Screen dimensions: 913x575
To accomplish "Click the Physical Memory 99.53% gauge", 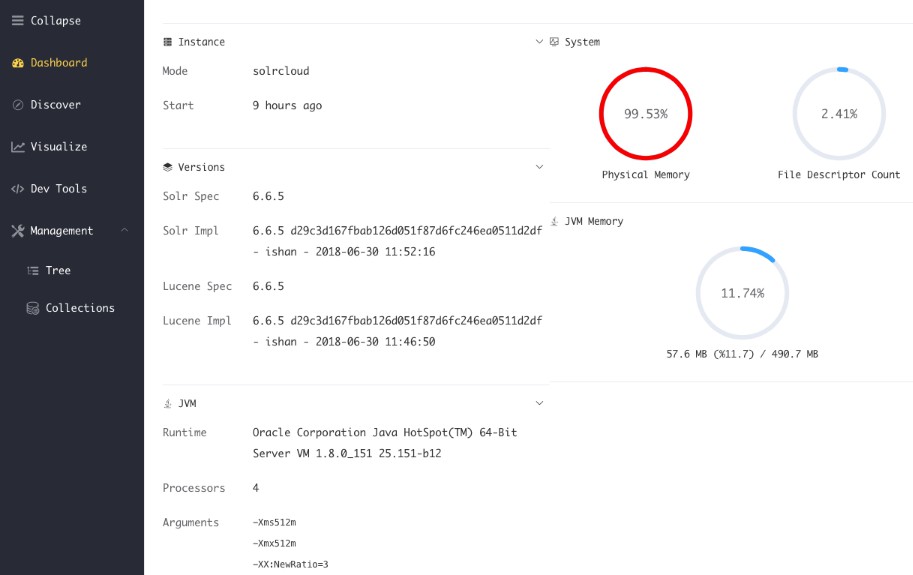I will coord(645,114).
